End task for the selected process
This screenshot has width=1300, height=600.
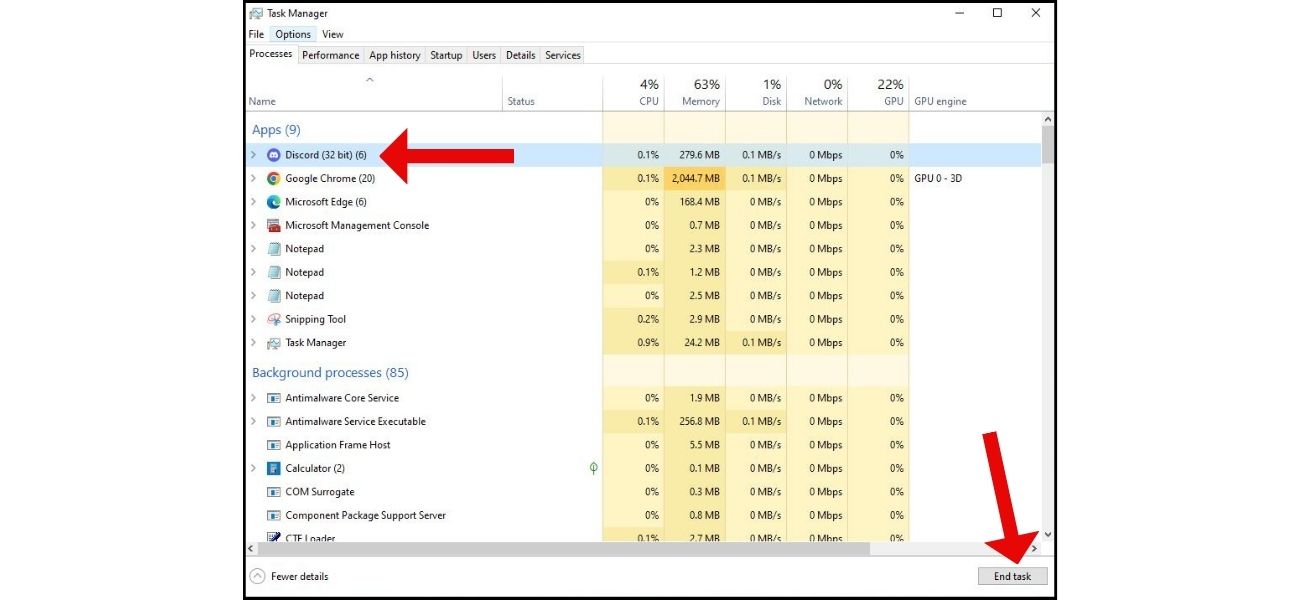1013,576
